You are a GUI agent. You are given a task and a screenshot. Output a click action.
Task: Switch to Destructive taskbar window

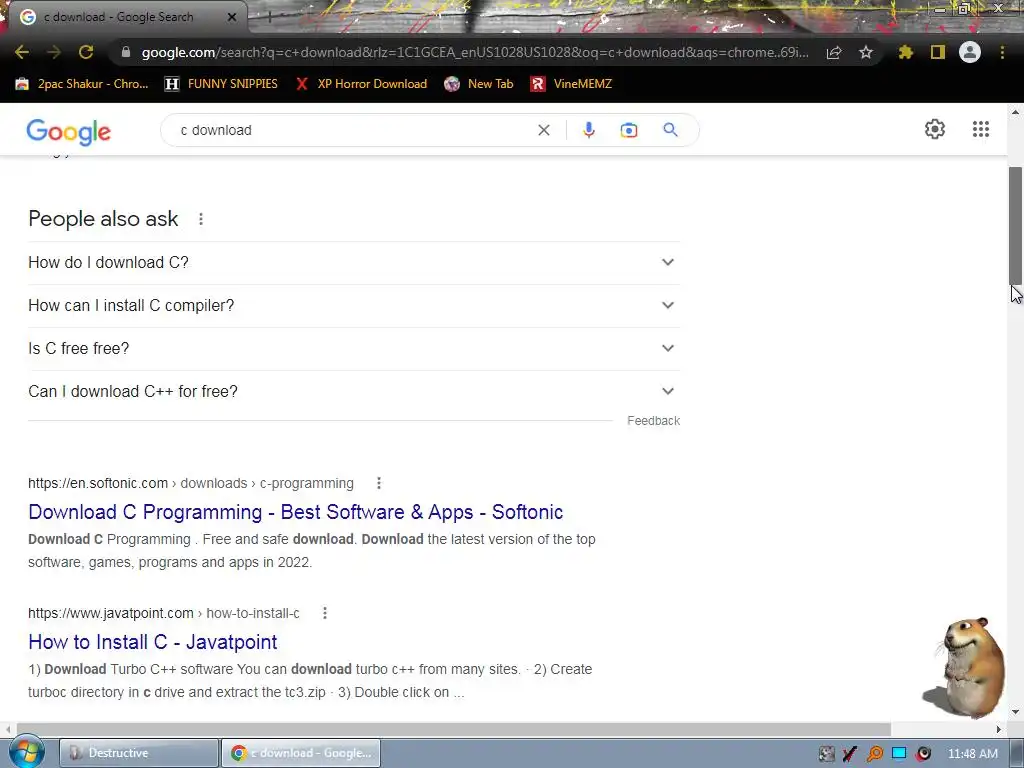click(x=139, y=753)
